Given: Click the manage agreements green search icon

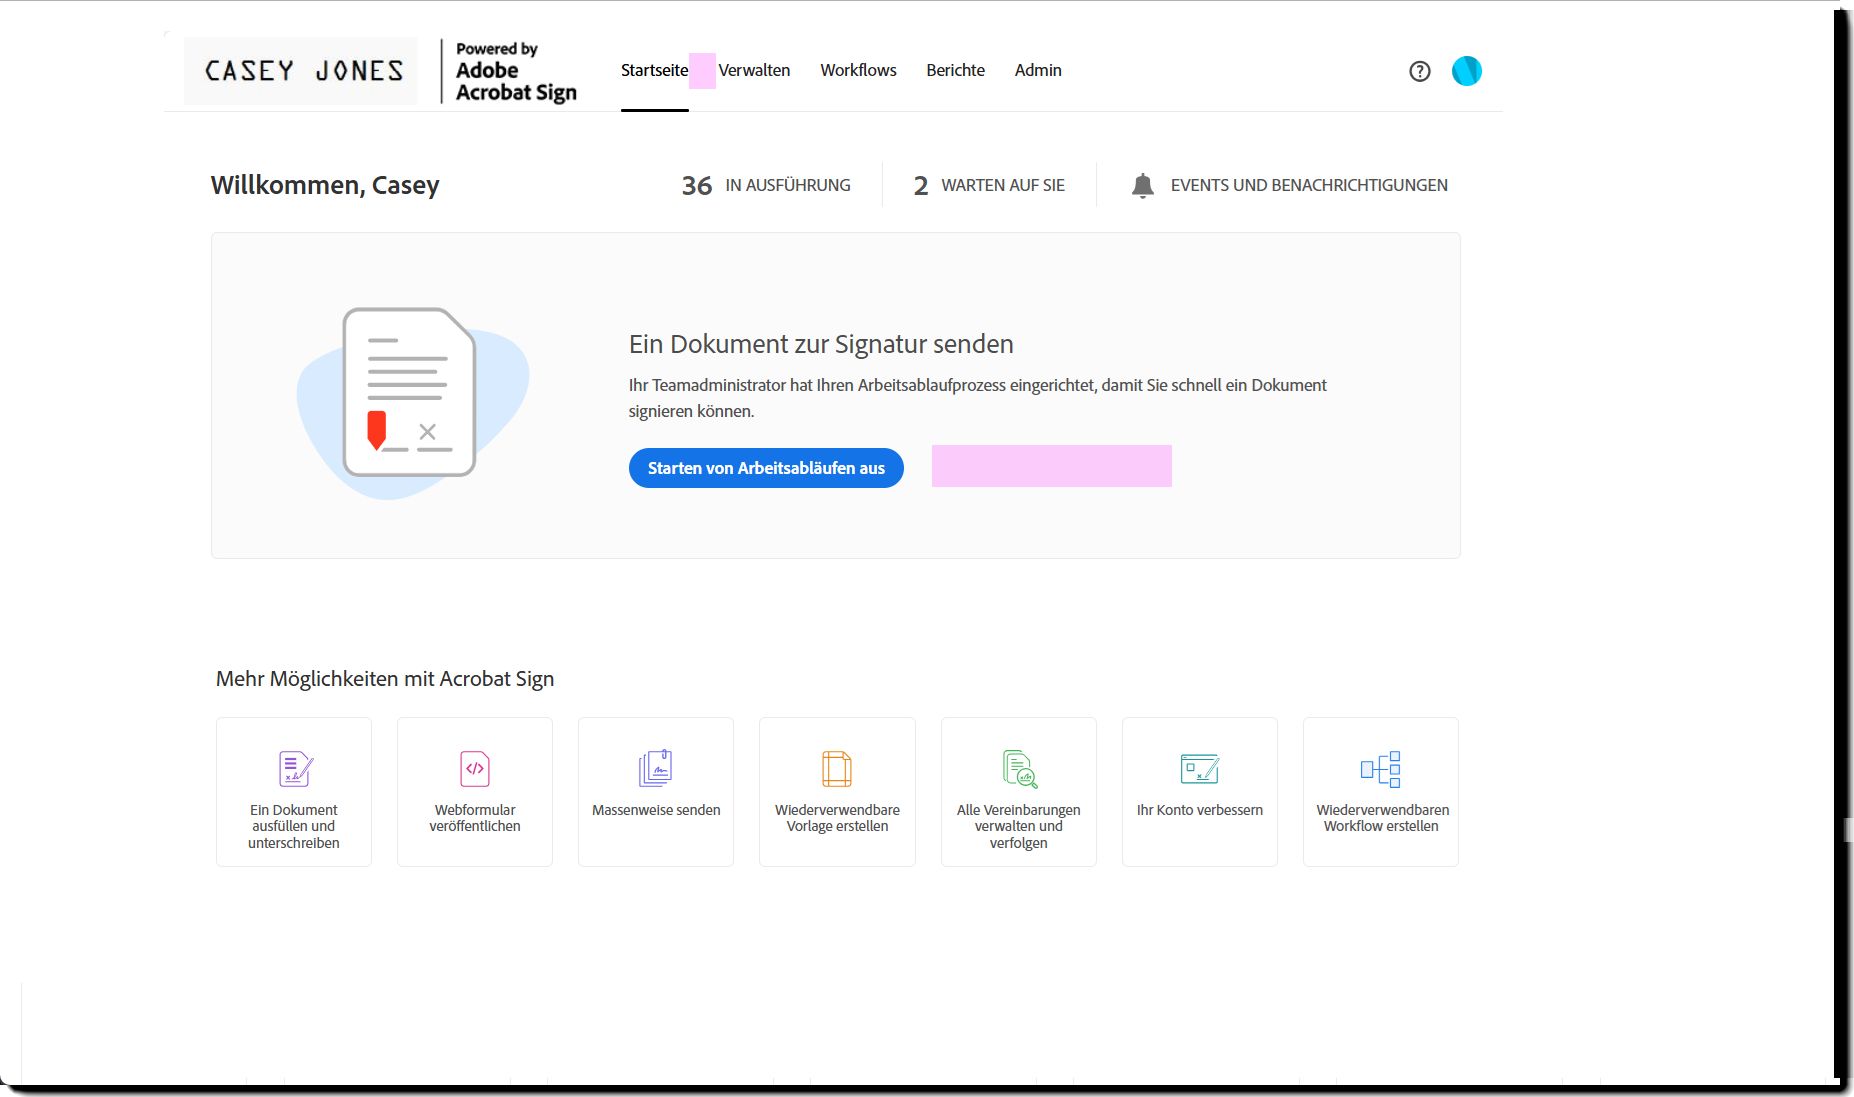Looking at the screenshot, I should [x=1020, y=769].
